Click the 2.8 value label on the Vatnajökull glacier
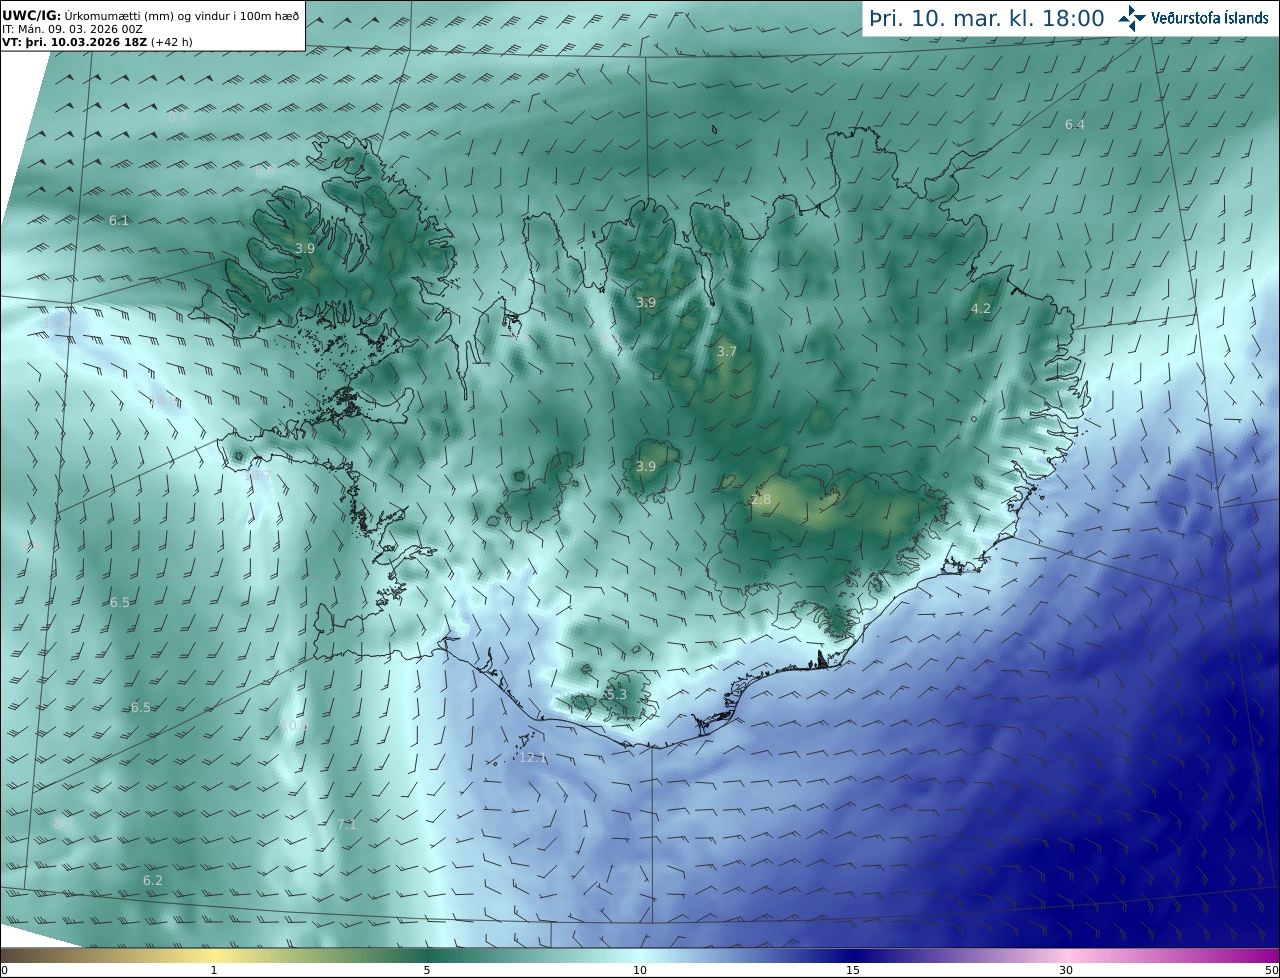The height and width of the screenshot is (978, 1280). point(761,500)
